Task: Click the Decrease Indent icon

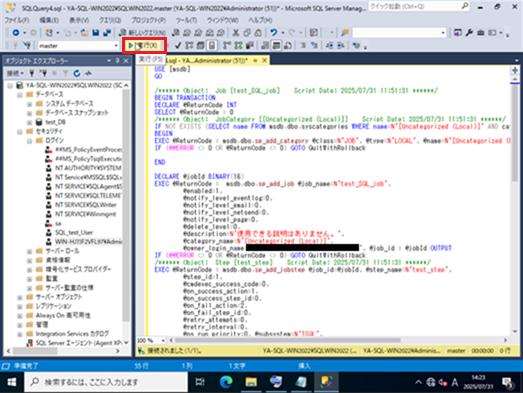Action: 329,45
